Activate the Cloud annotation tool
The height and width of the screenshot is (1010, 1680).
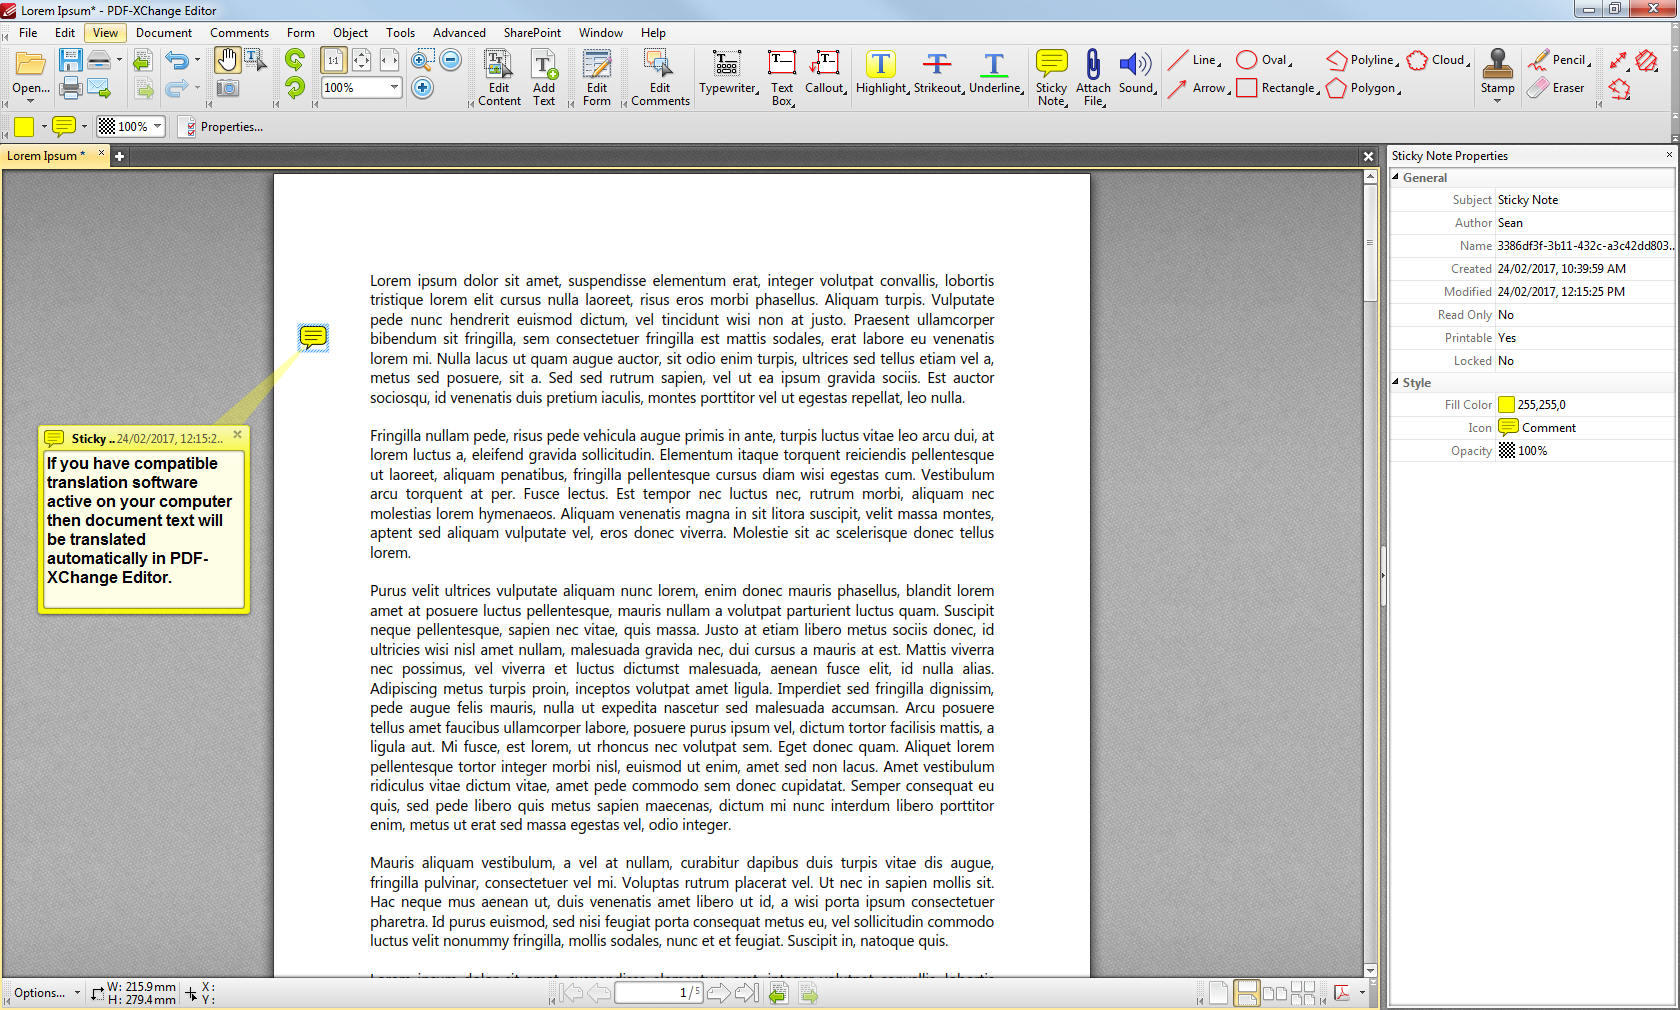(1437, 60)
